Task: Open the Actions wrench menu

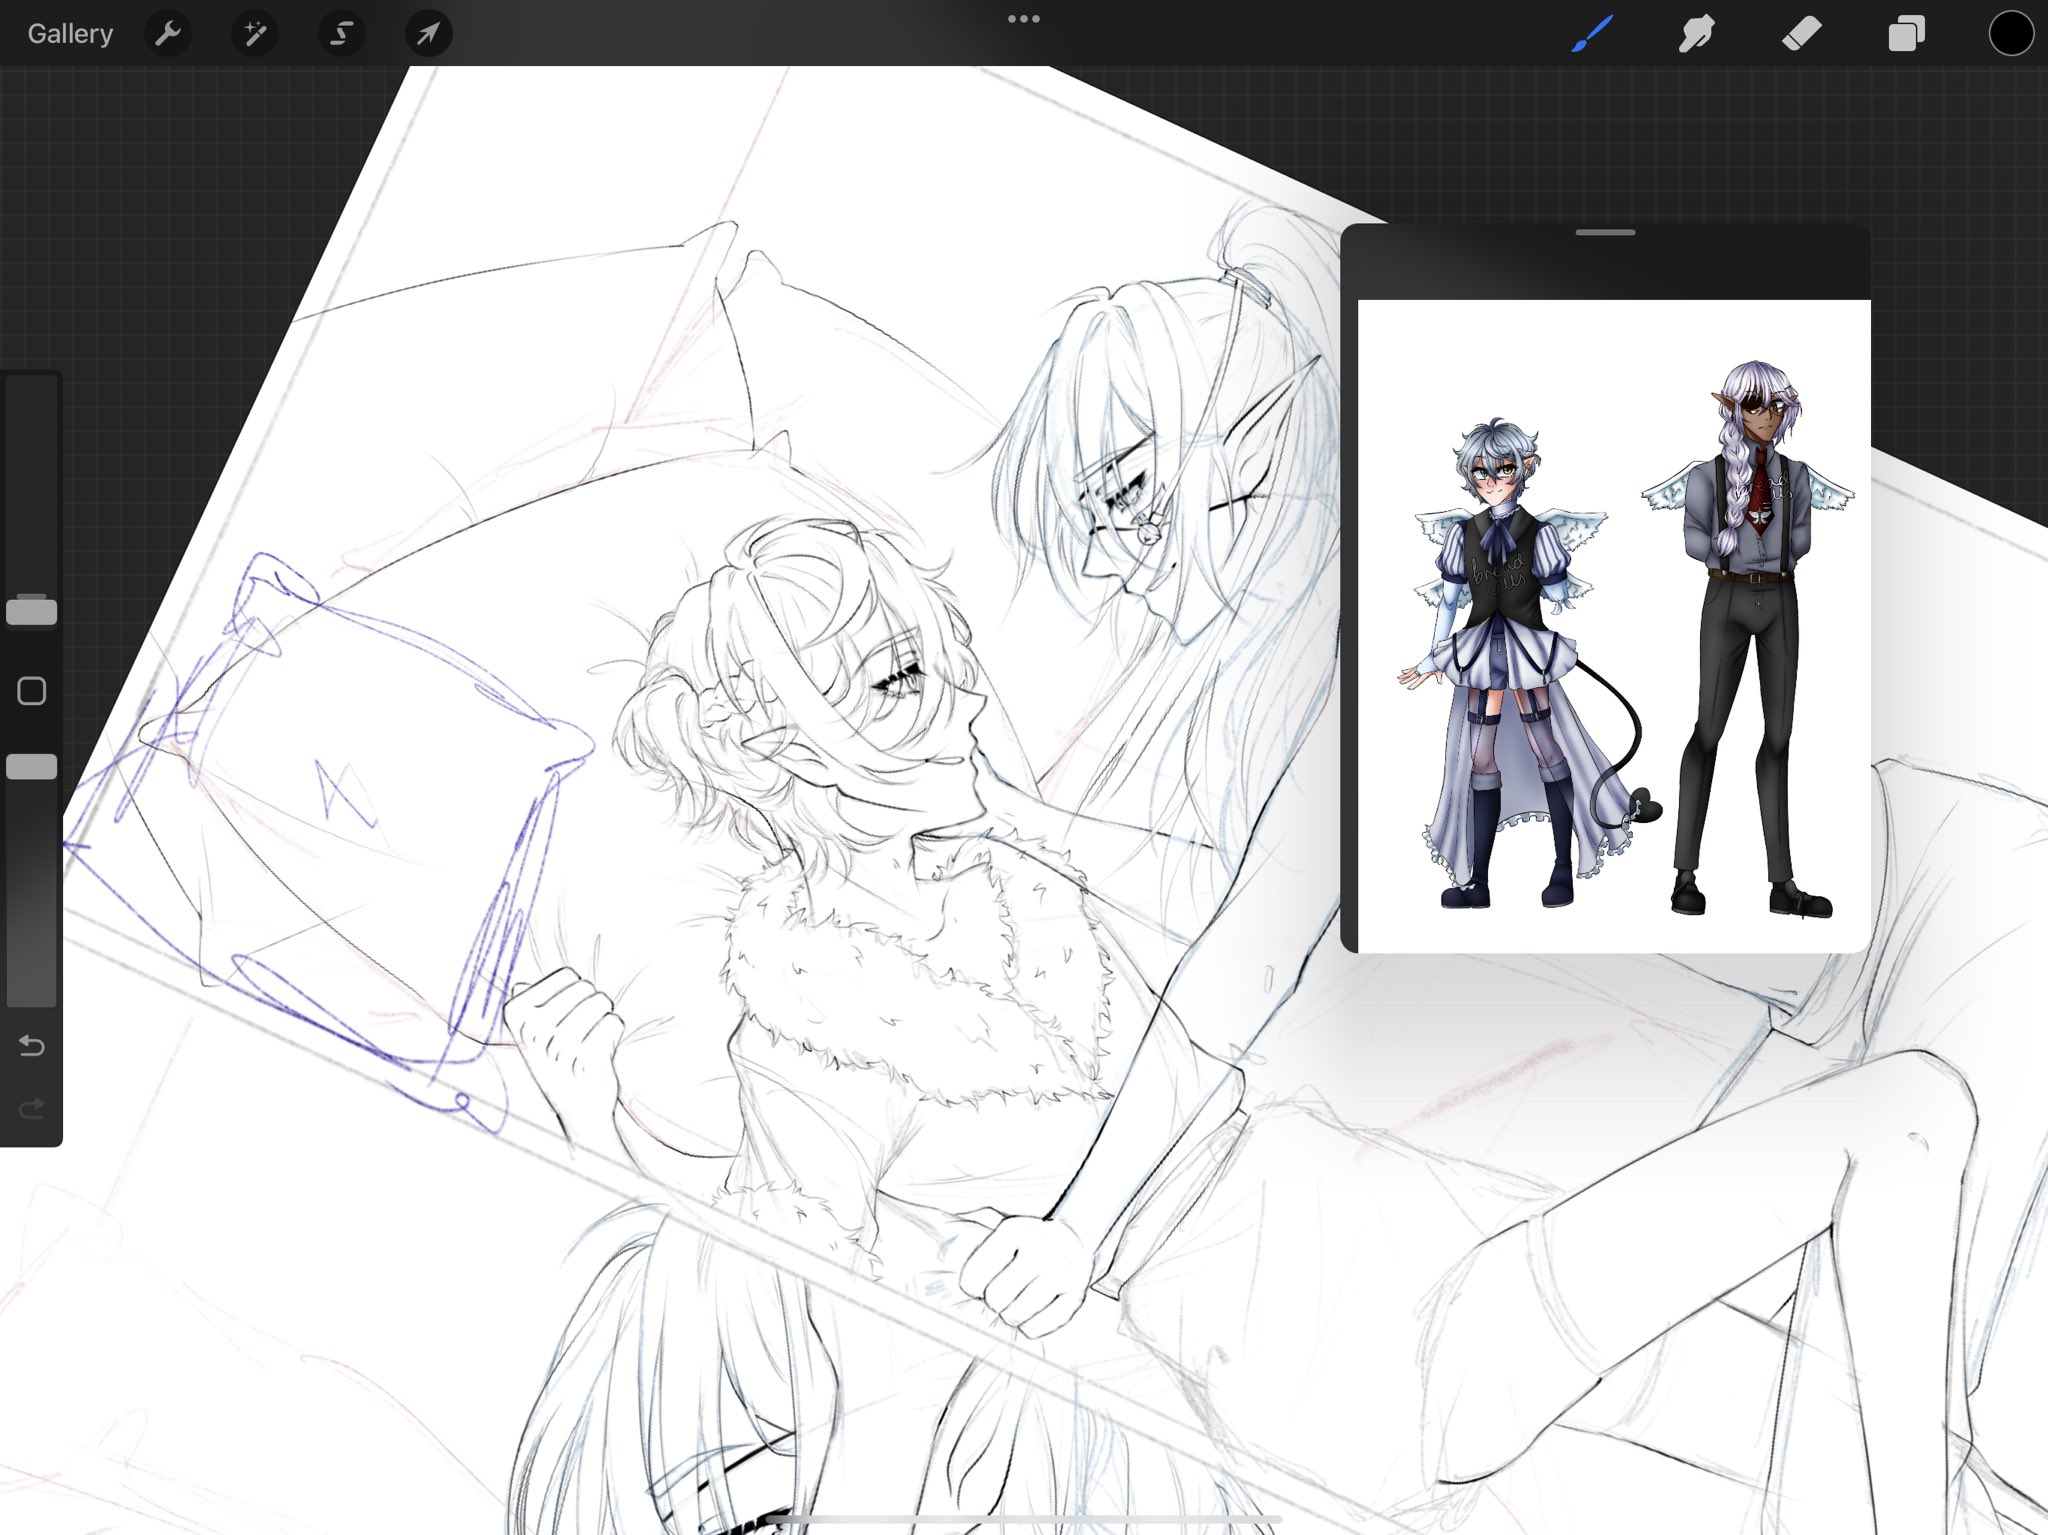Action: click(167, 34)
